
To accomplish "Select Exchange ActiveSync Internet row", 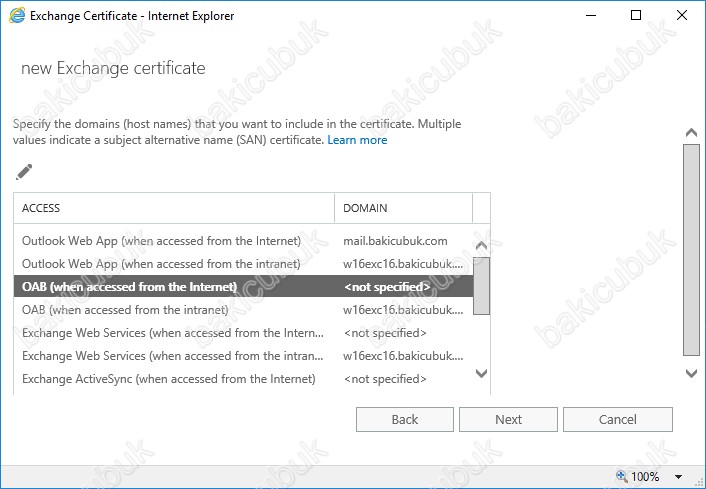I will pos(243,379).
